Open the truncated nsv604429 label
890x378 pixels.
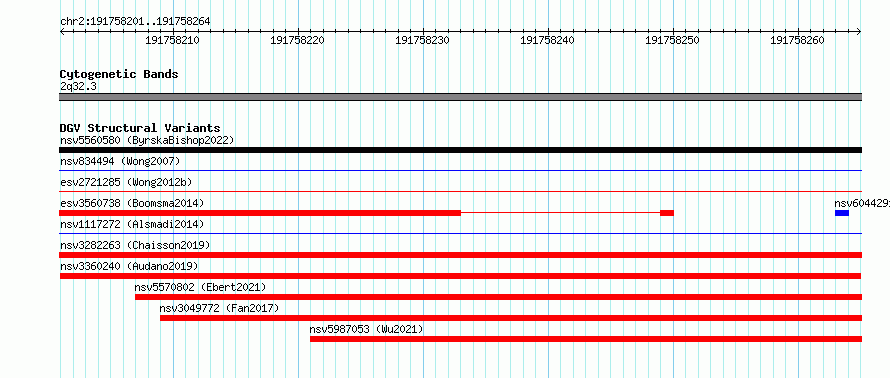(x=862, y=203)
